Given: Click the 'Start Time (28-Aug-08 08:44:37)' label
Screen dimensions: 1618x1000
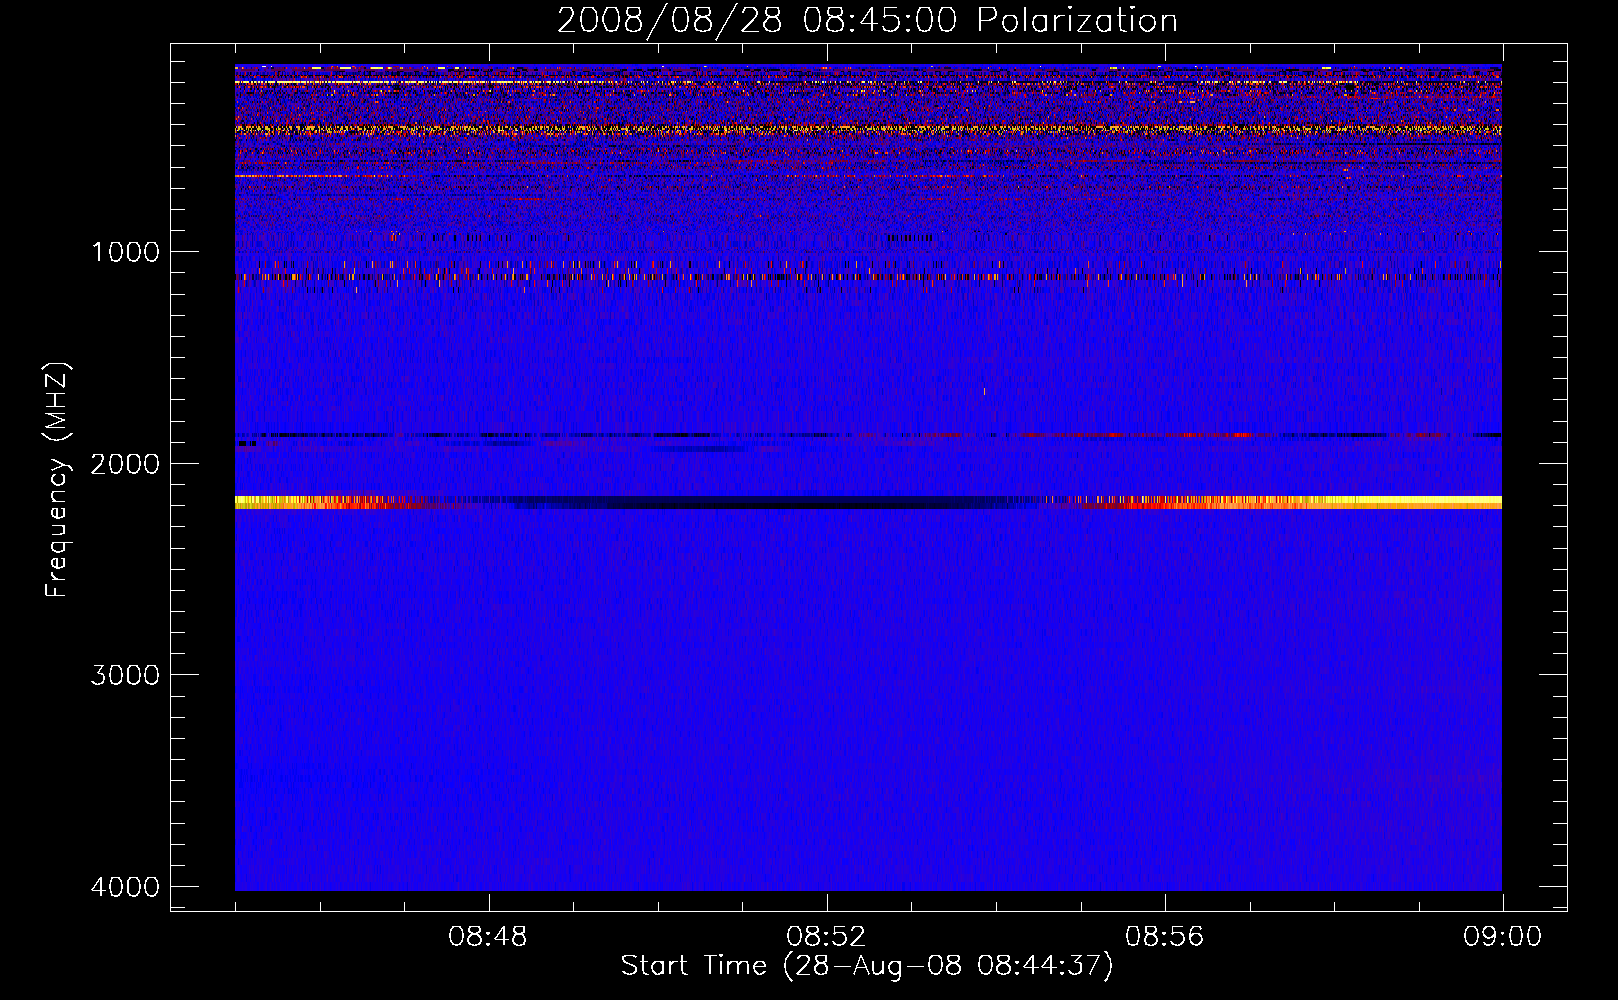Looking at the screenshot, I should point(867,966).
